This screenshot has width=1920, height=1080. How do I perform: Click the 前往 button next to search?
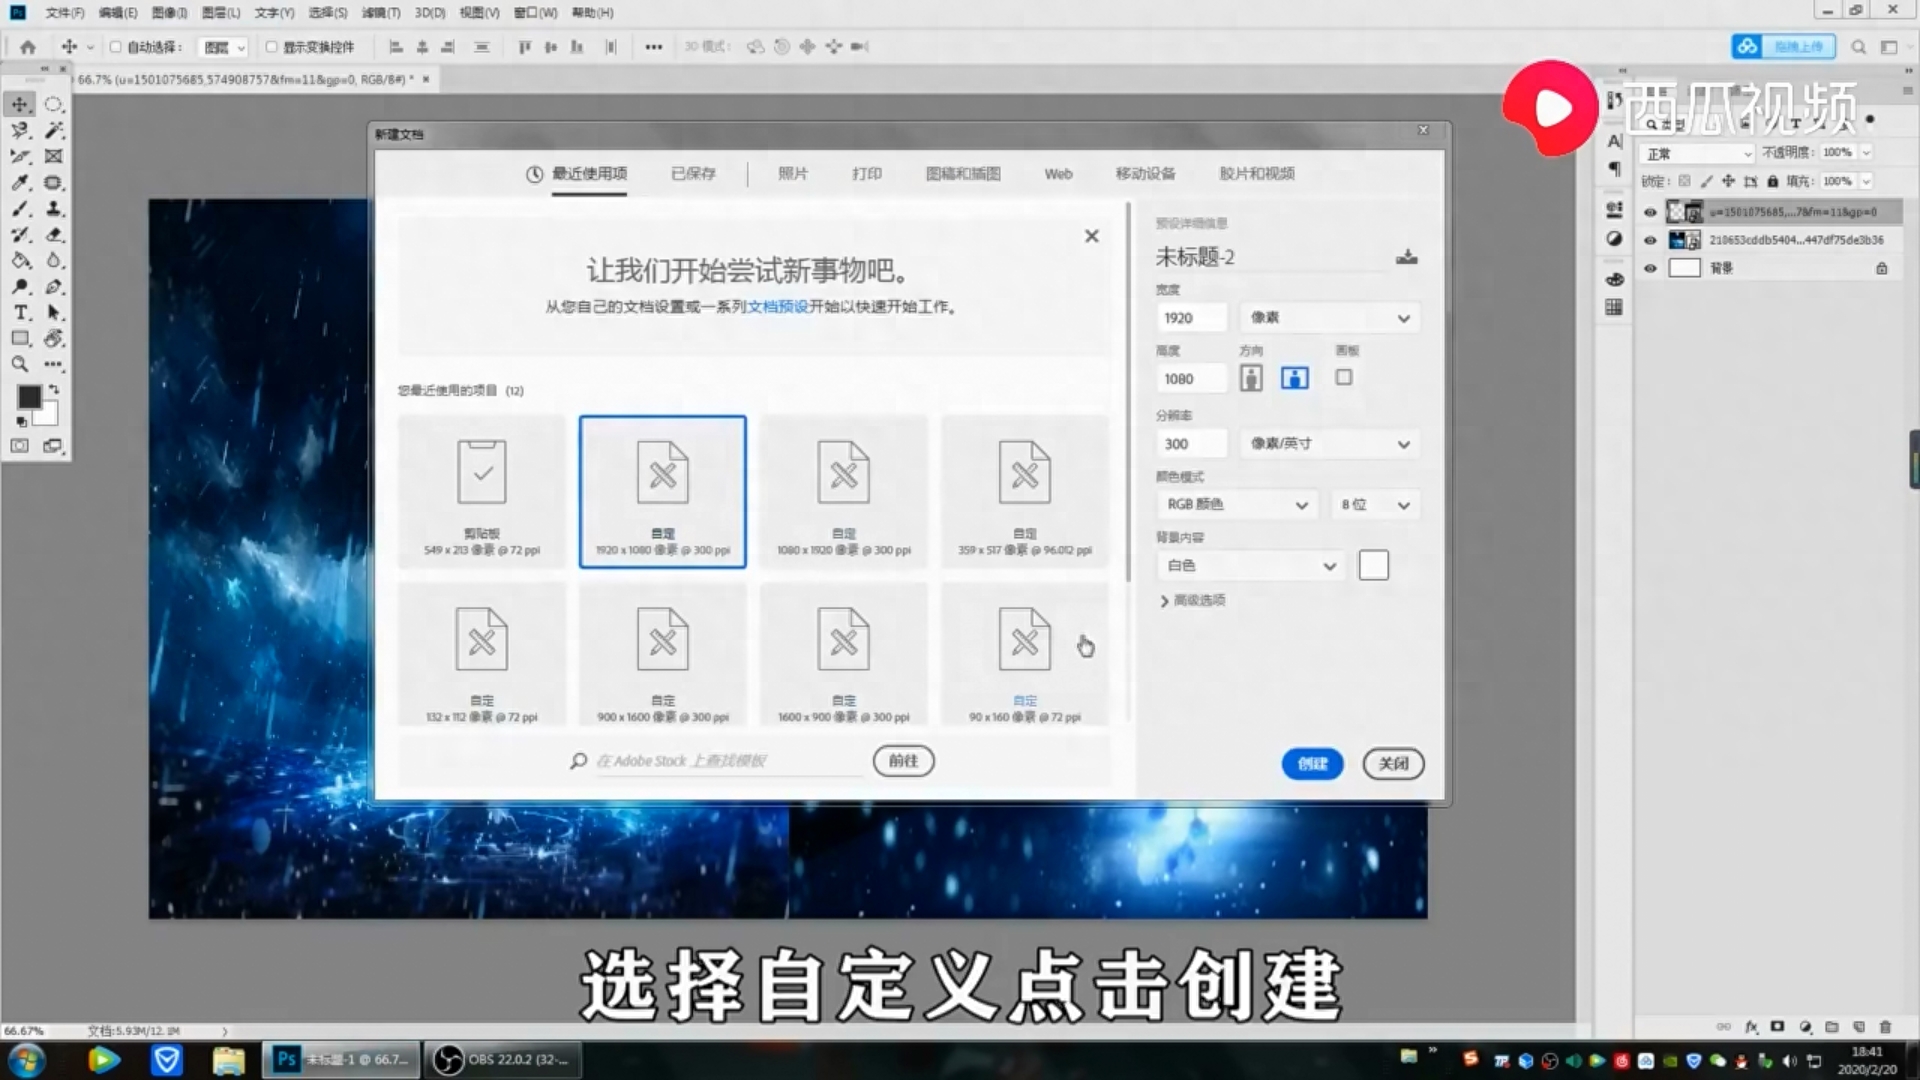coord(902,760)
